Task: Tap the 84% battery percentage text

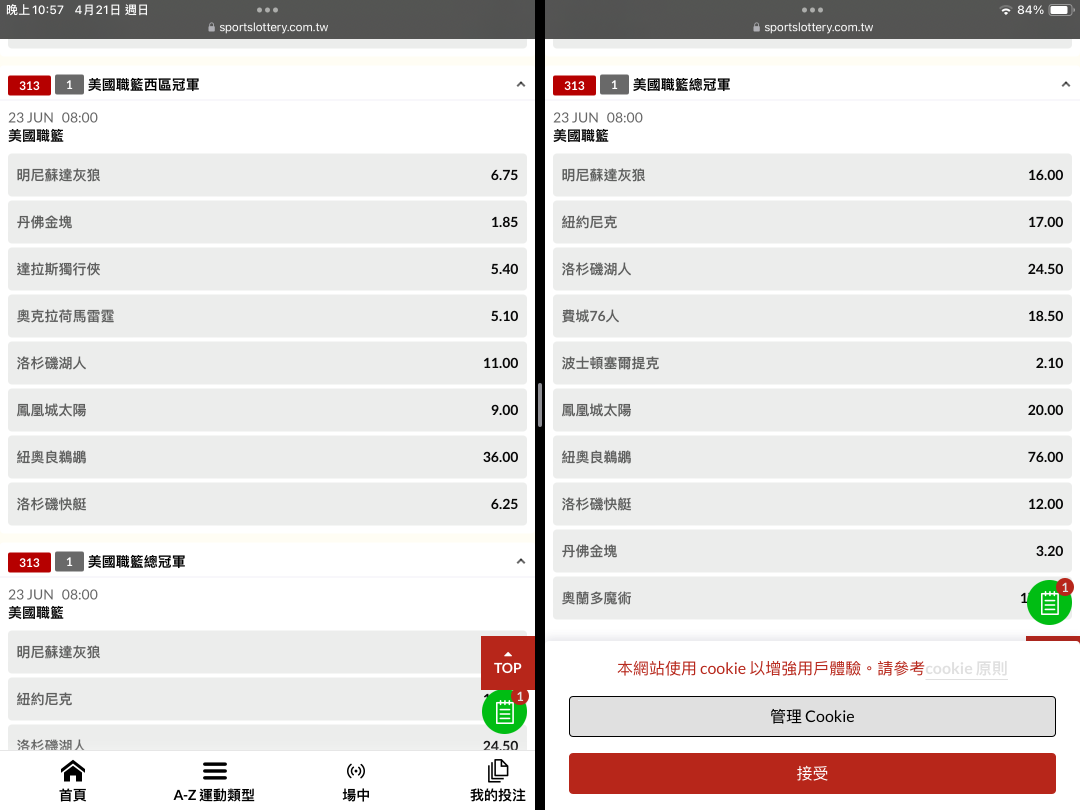Action: coord(1030,10)
